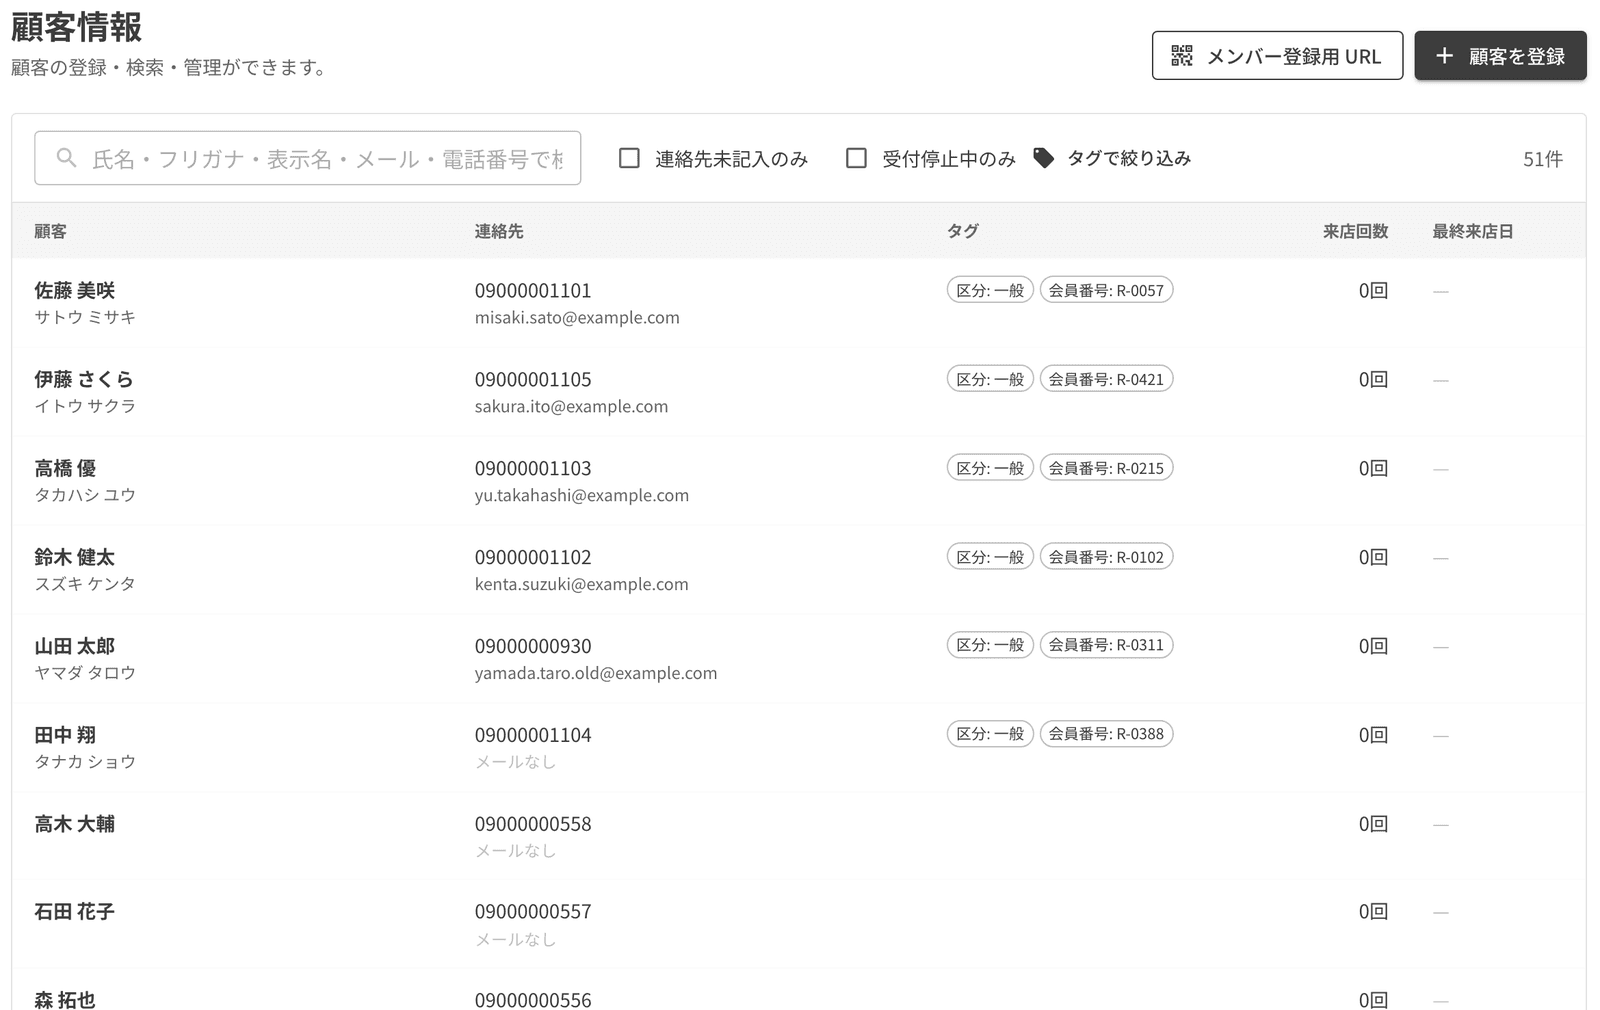Click tag 会員番号: R-0215
1600x1010 pixels.
[x=1106, y=468]
